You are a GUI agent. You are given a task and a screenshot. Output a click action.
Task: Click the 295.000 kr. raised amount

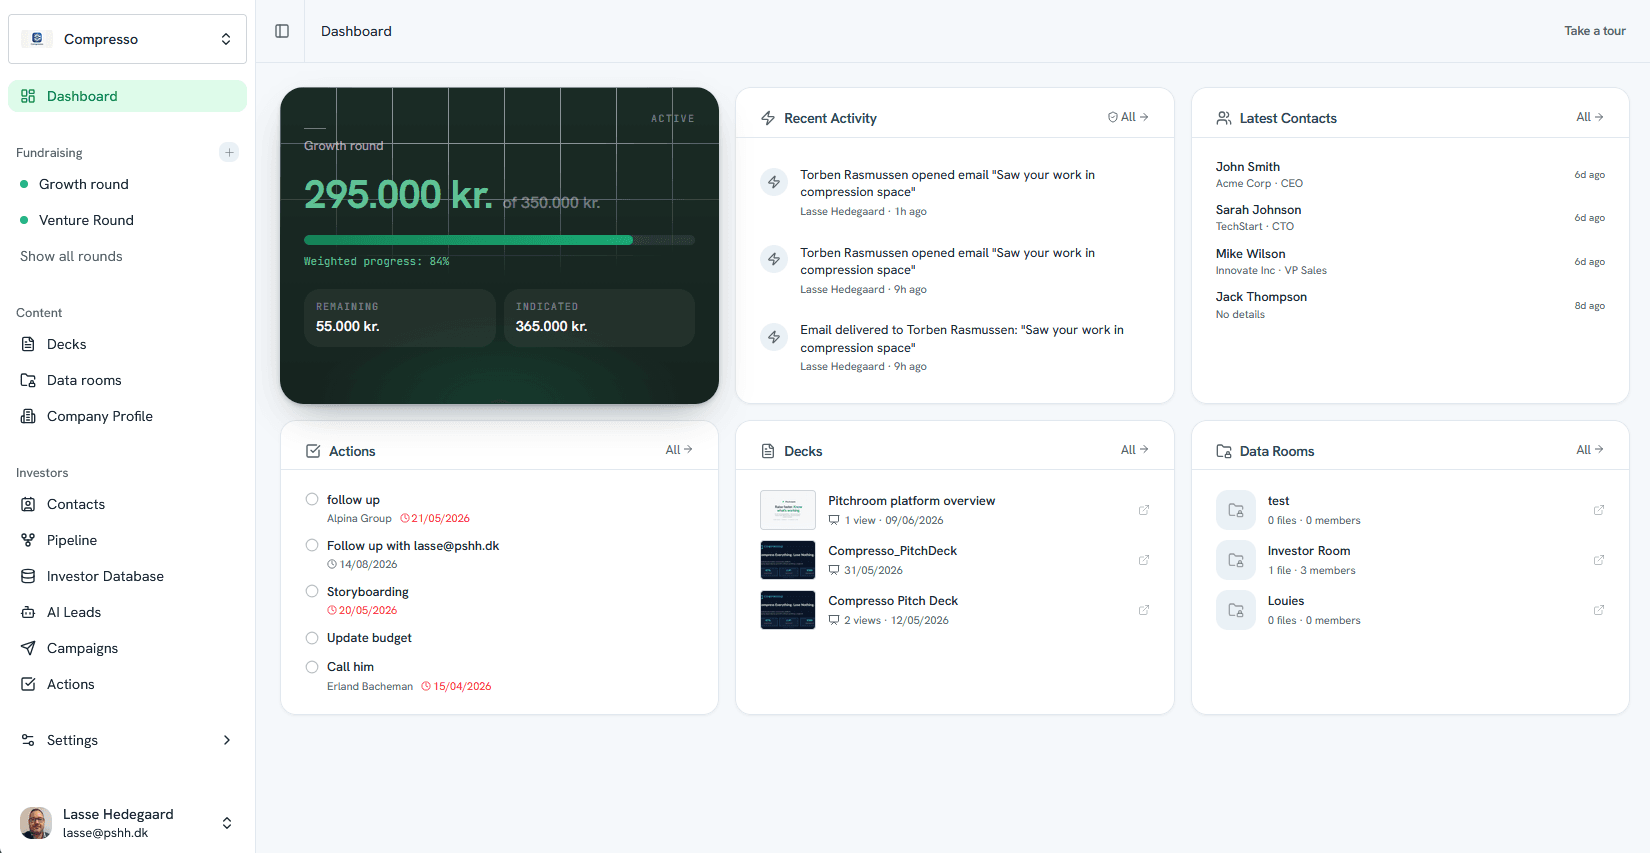(398, 194)
